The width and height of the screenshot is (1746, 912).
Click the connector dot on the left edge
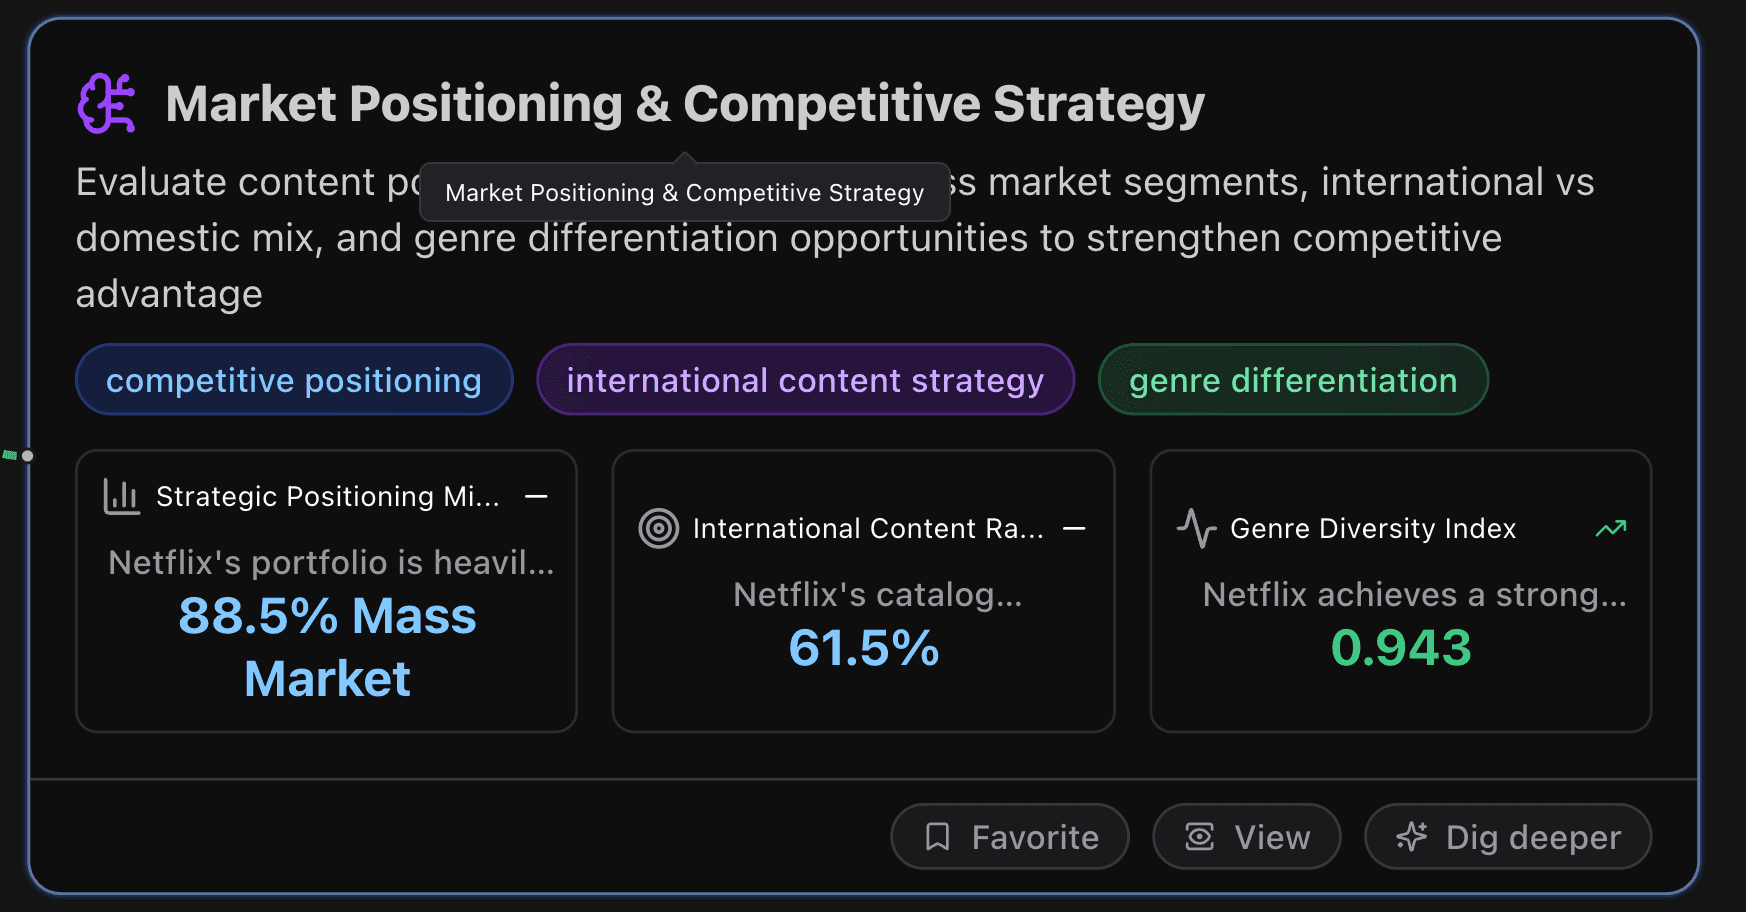coord(28,454)
